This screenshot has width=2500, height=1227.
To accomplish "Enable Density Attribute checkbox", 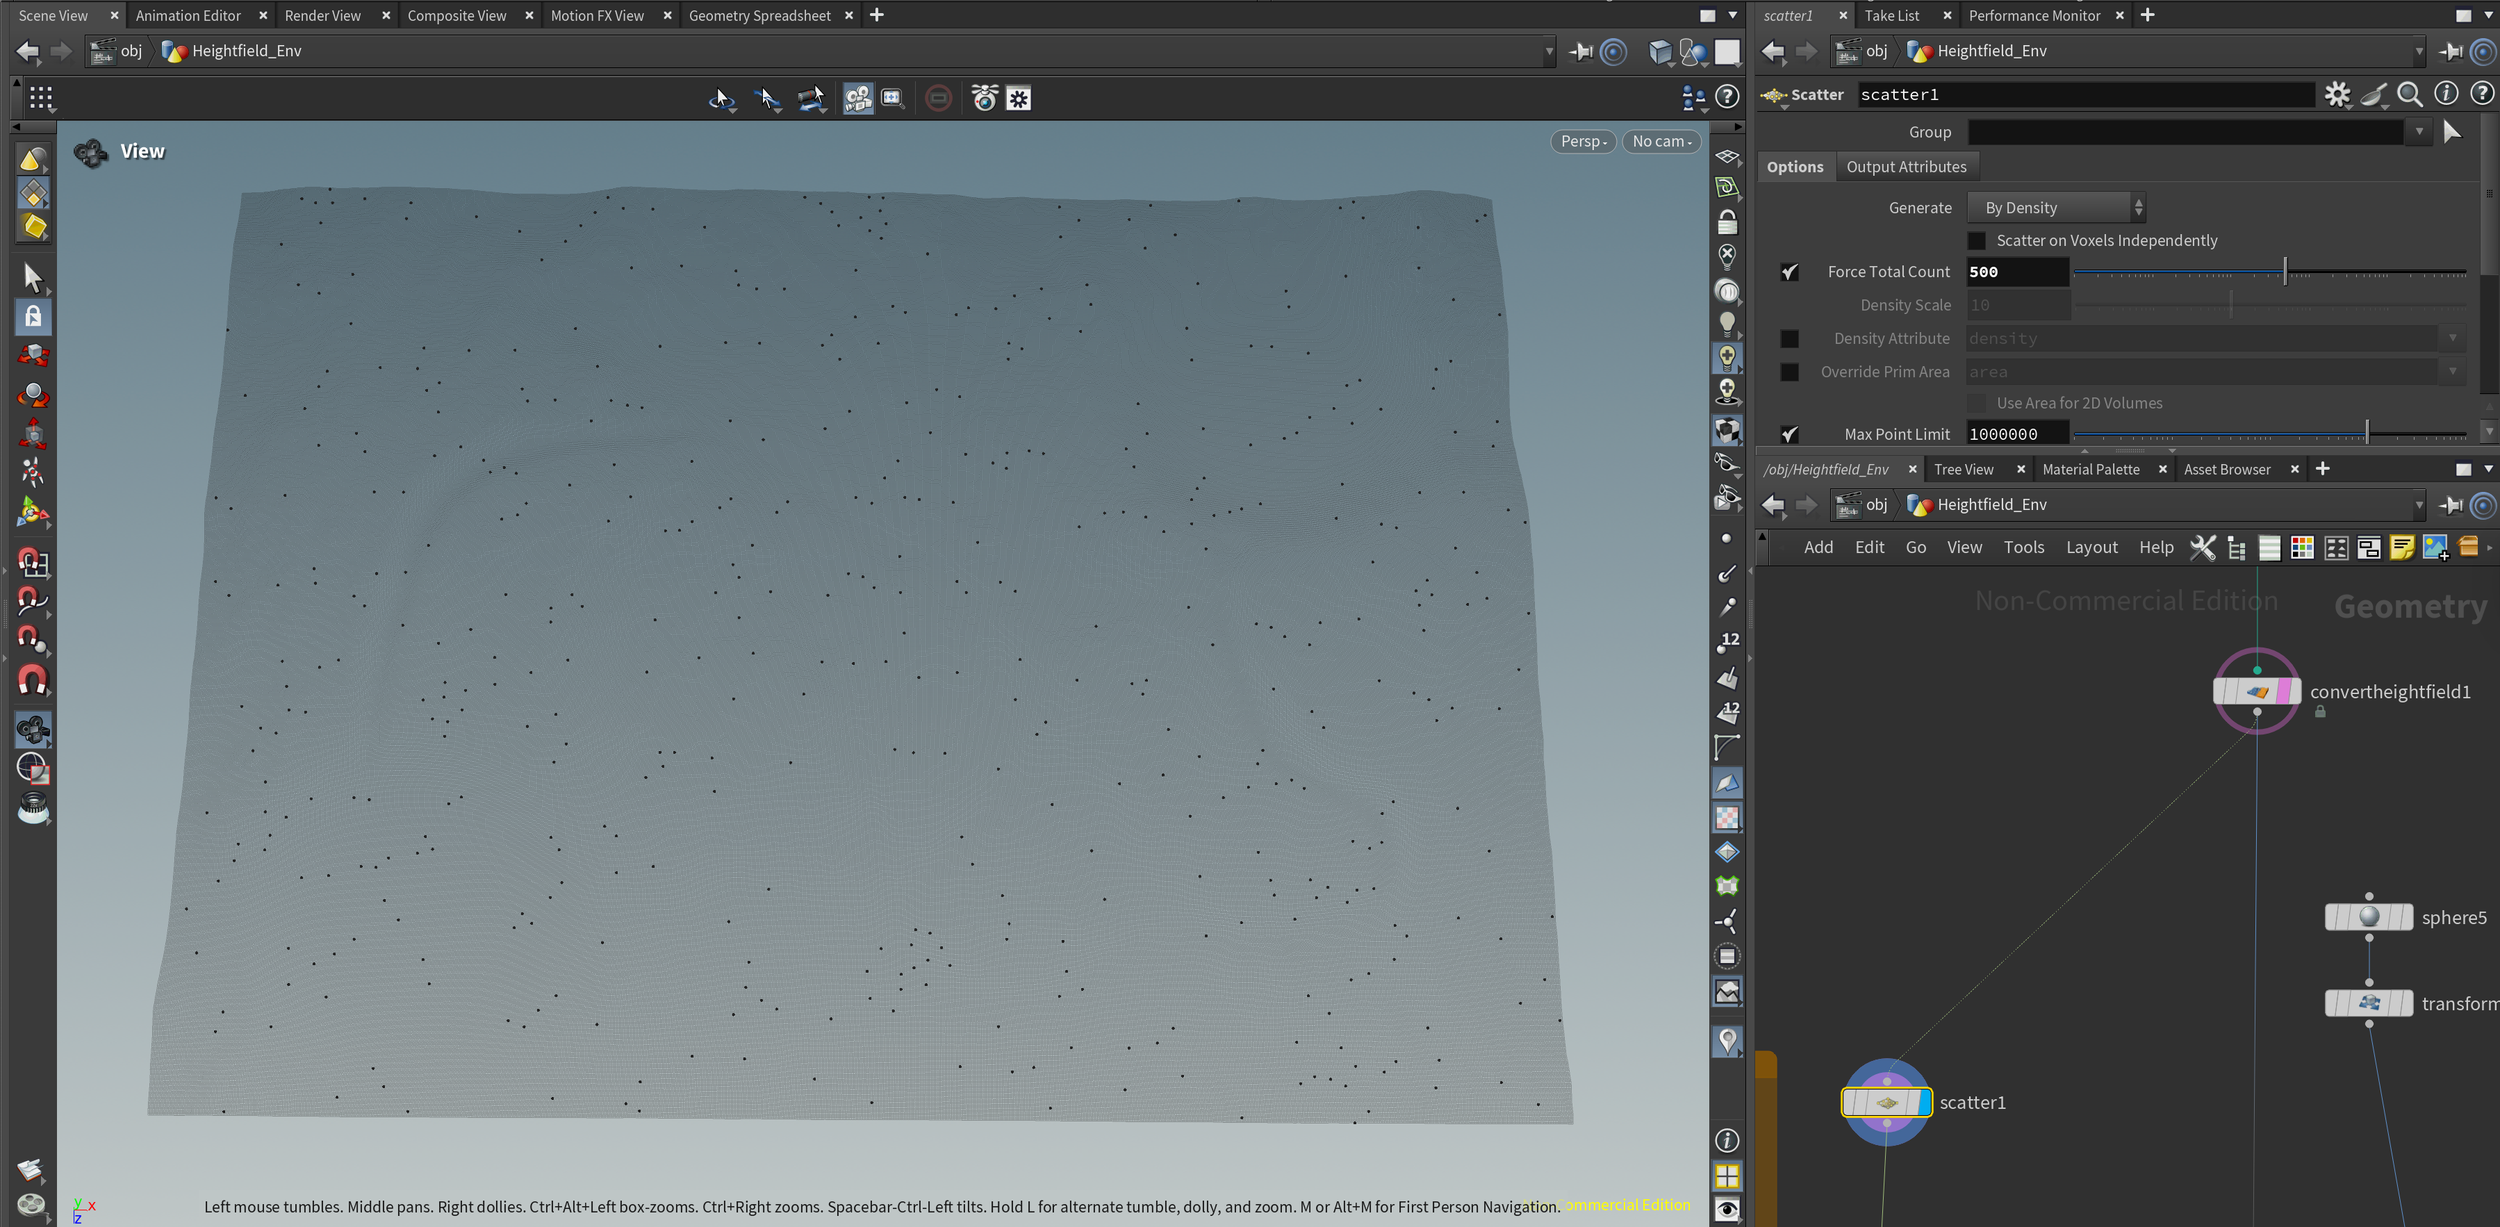I will (1790, 339).
